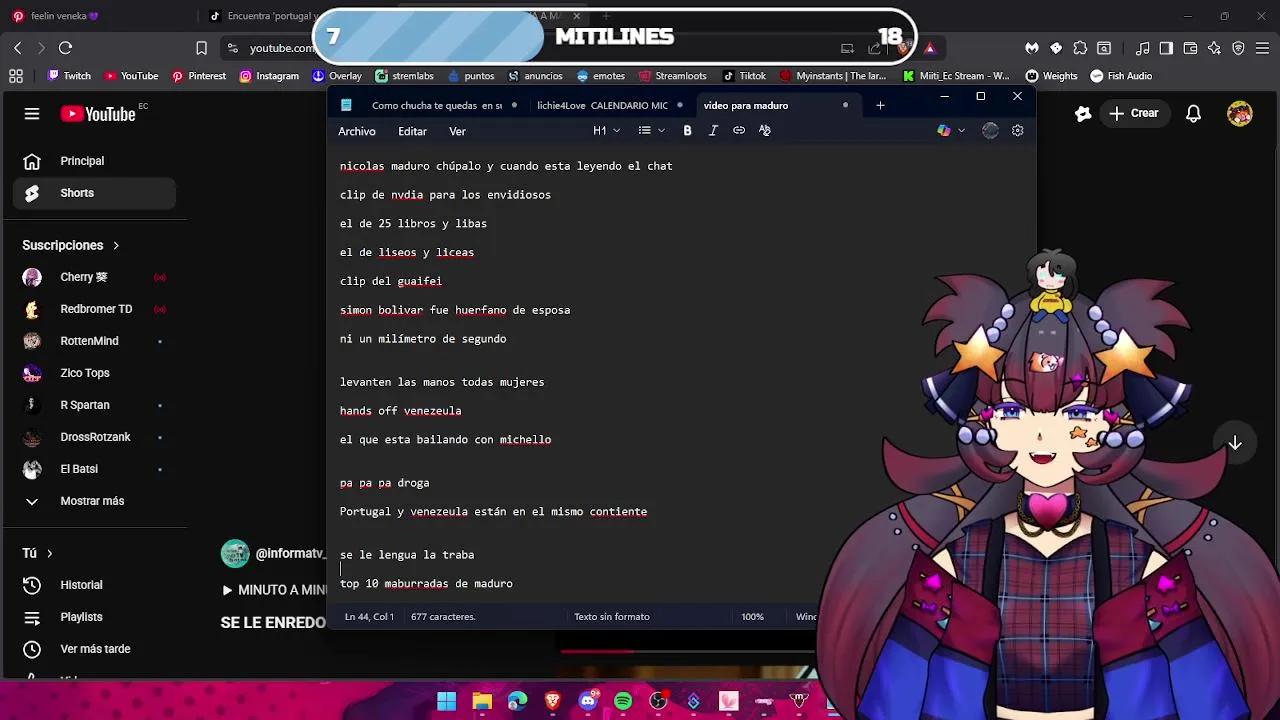Go to YouTube Principal page
Viewport: 1280px width, 720px height.
[x=95, y=161]
